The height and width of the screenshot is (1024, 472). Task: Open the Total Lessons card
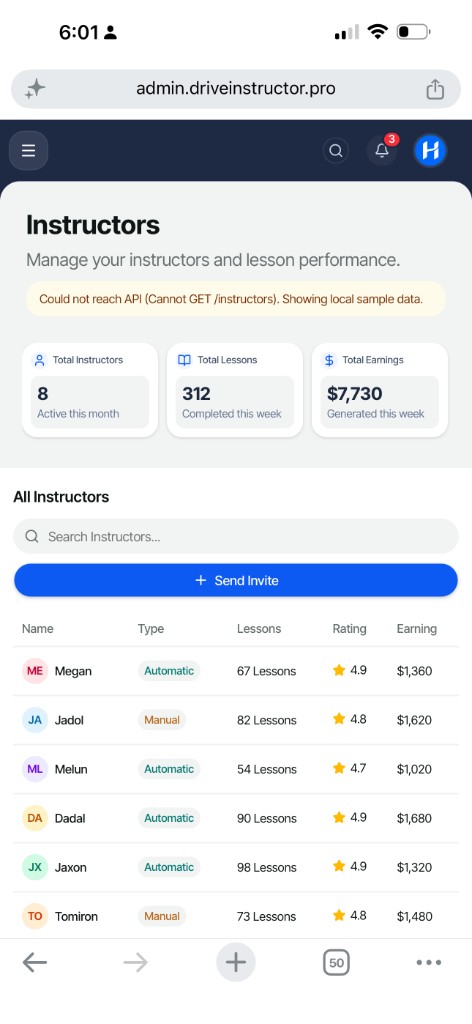point(235,390)
